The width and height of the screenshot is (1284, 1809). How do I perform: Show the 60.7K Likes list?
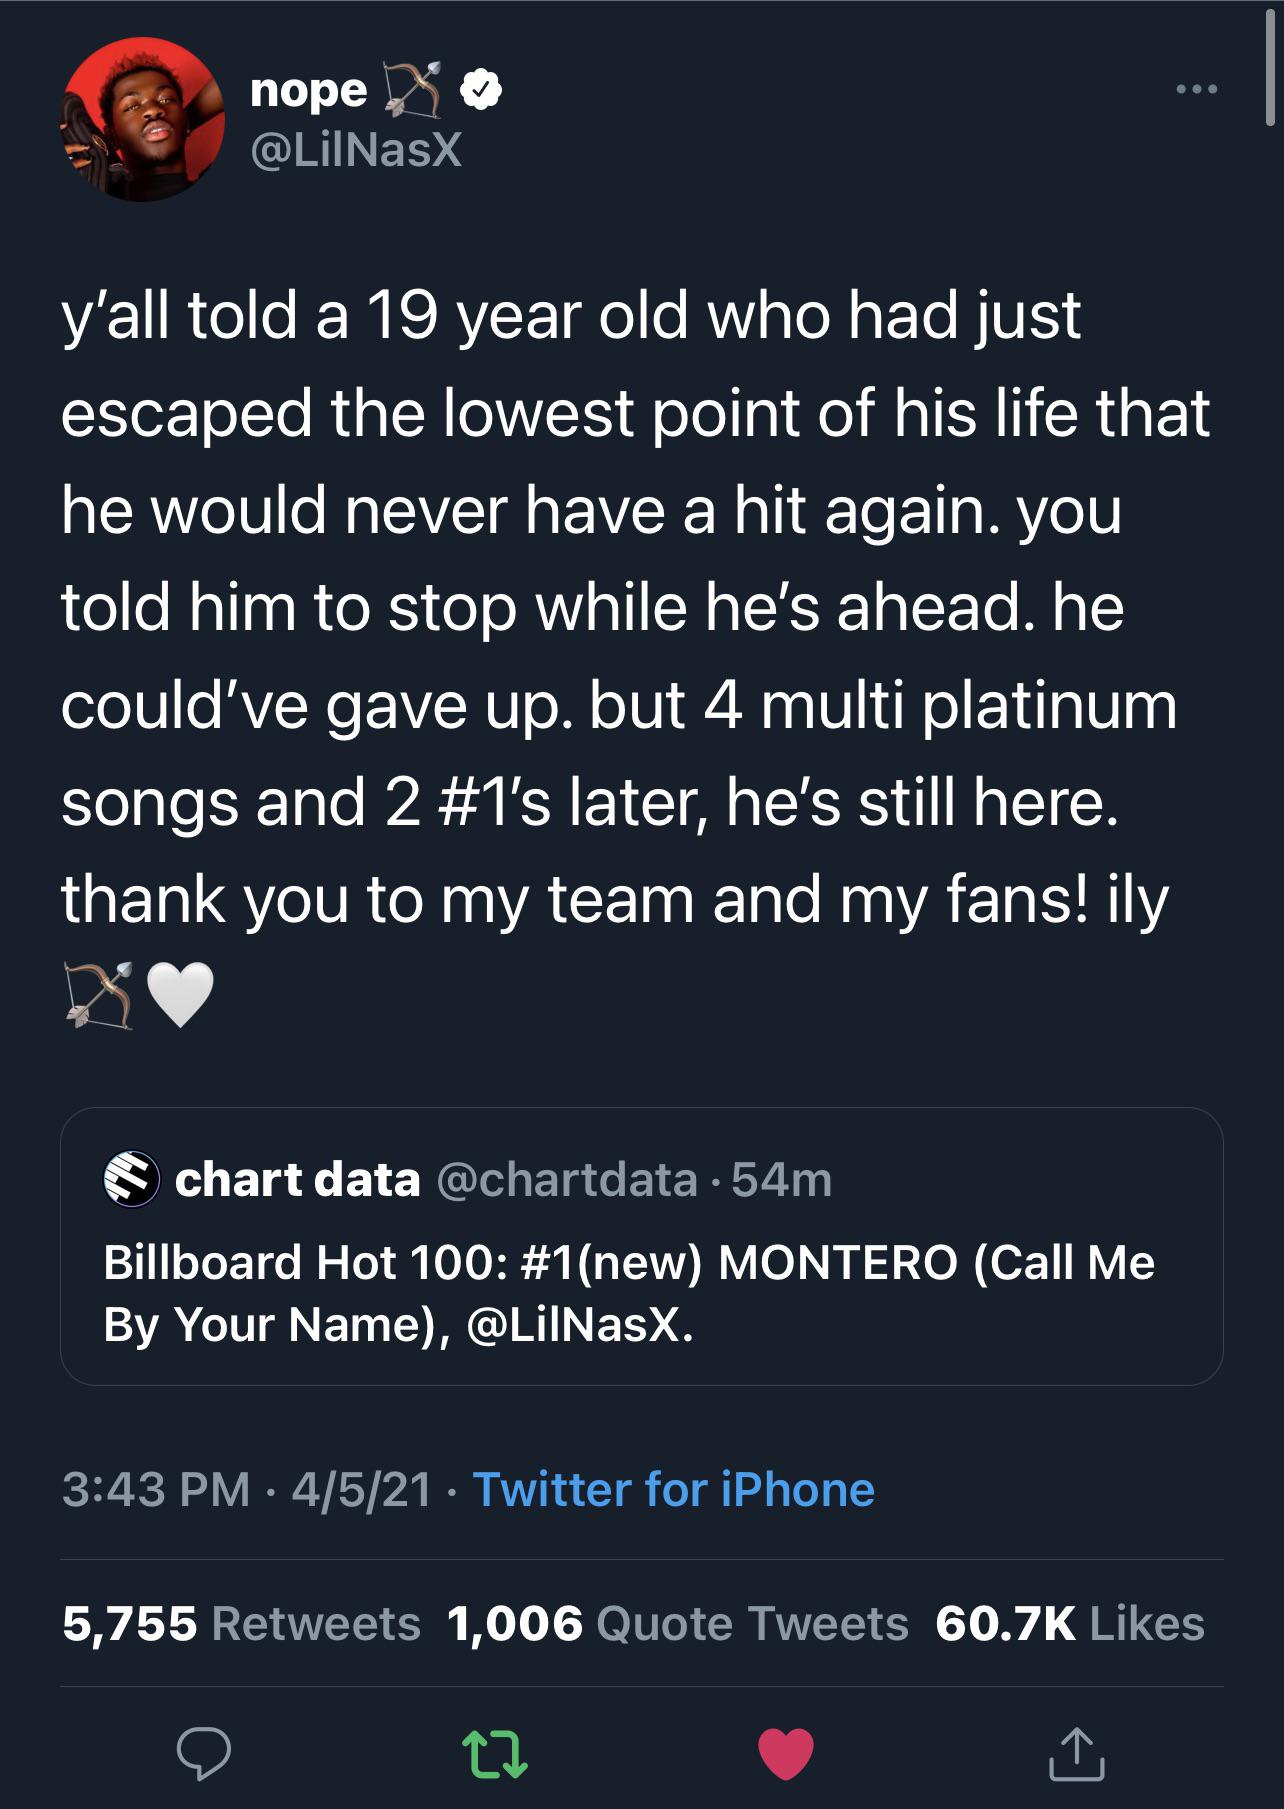[x=1070, y=1623]
